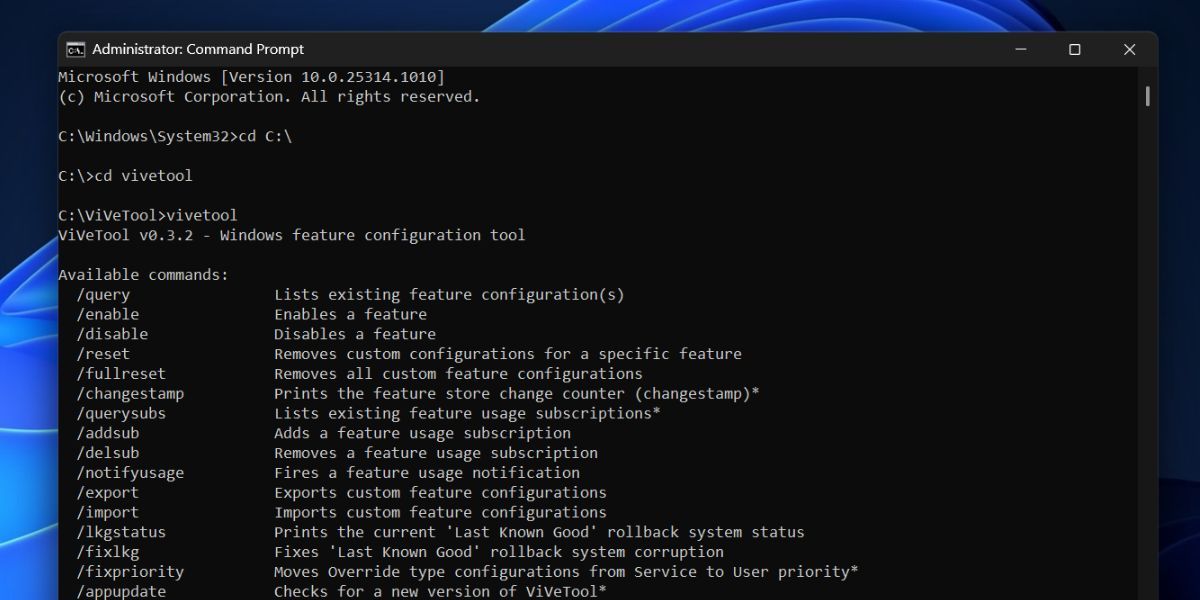The width and height of the screenshot is (1200, 600).
Task: Click 'Prints the feature store change counter' description
Action: click(x=517, y=394)
